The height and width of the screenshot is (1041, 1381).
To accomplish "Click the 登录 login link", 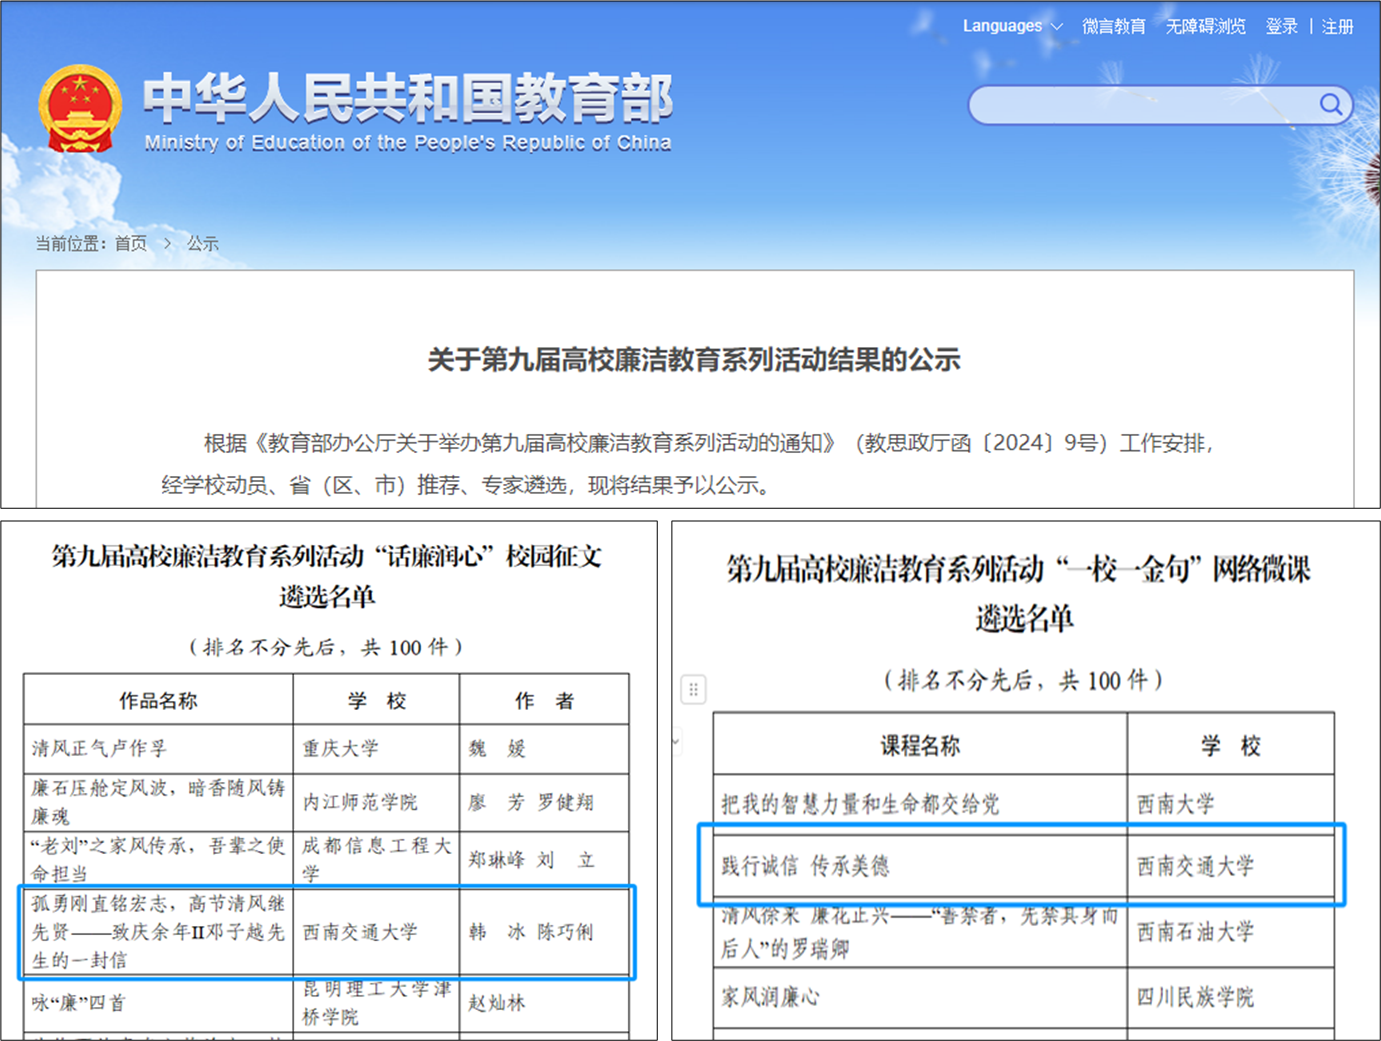I will [1281, 26].
